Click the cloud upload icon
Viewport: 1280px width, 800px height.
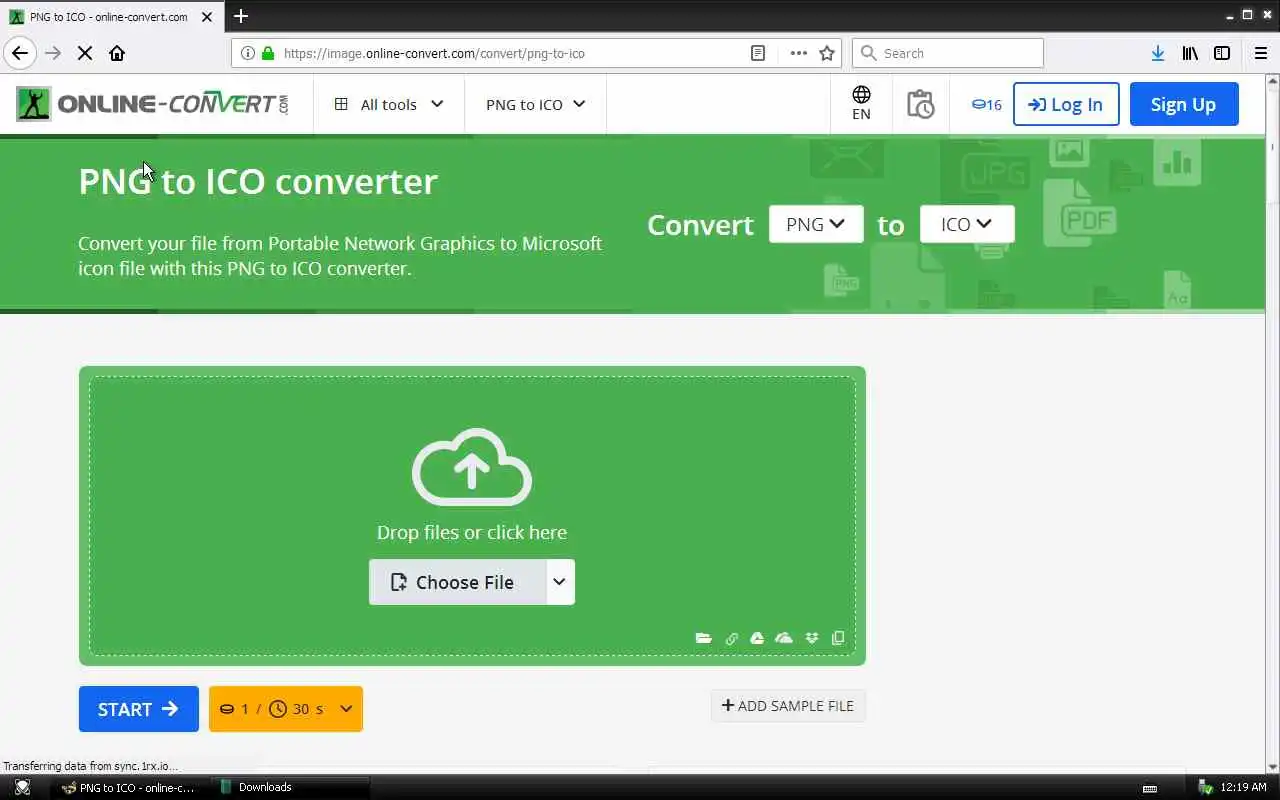[472, 467]
